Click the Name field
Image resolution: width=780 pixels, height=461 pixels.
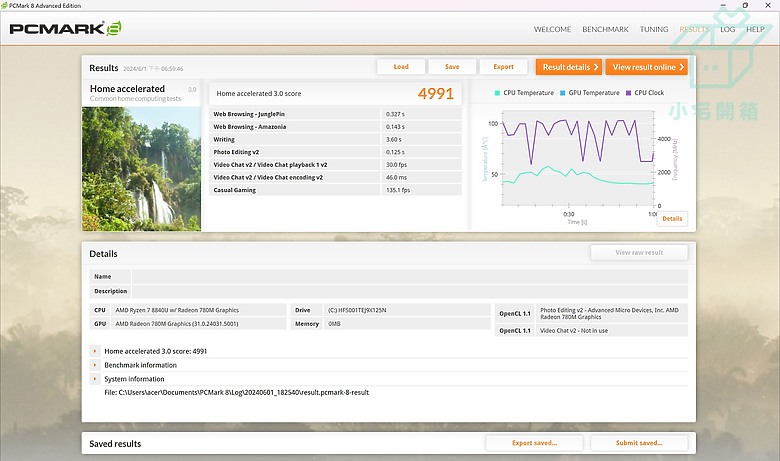409,277
